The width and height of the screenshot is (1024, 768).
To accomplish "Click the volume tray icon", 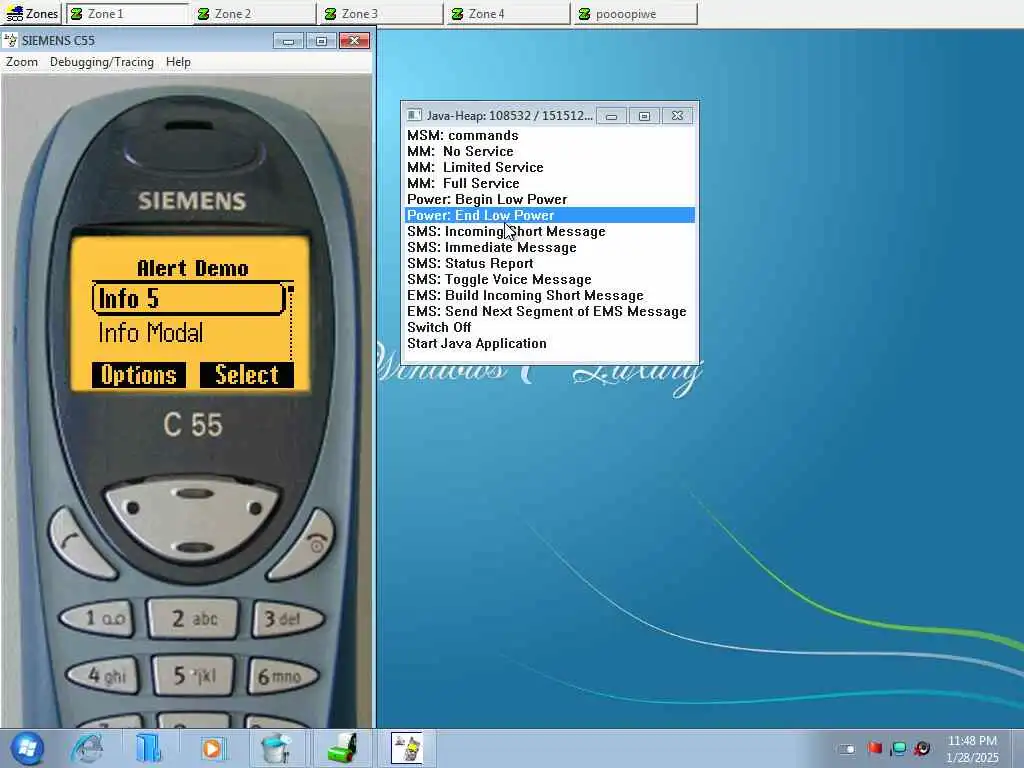I will (x=922, y=748).
